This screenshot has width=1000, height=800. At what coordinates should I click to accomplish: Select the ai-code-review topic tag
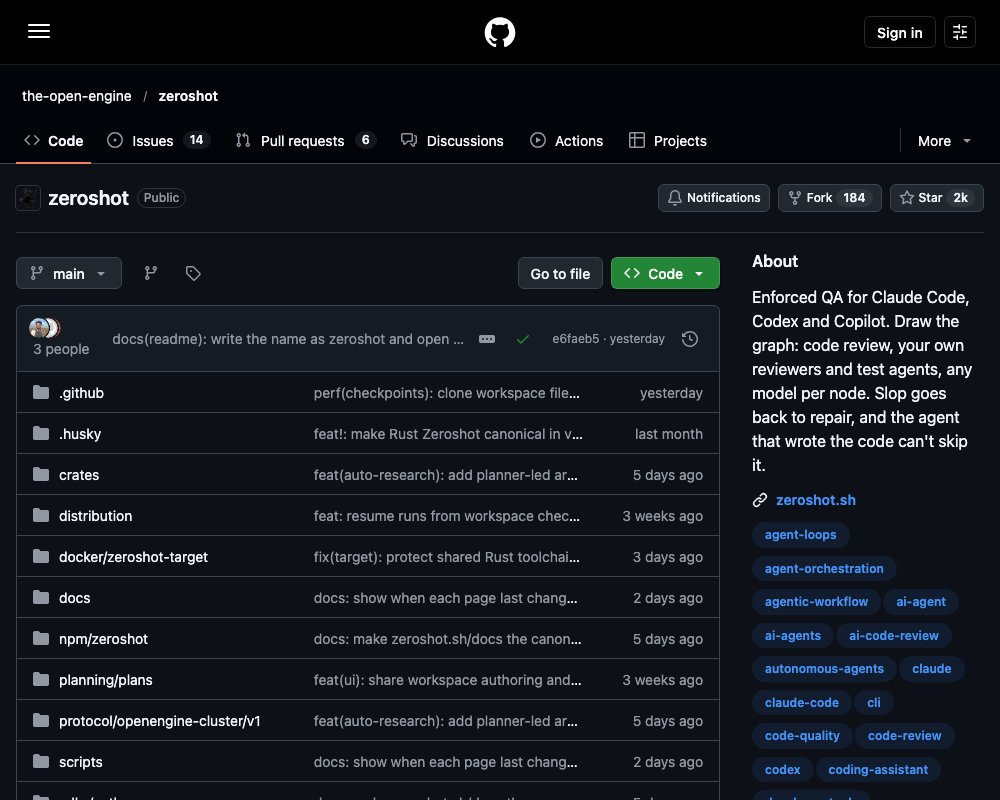(893, 635)
